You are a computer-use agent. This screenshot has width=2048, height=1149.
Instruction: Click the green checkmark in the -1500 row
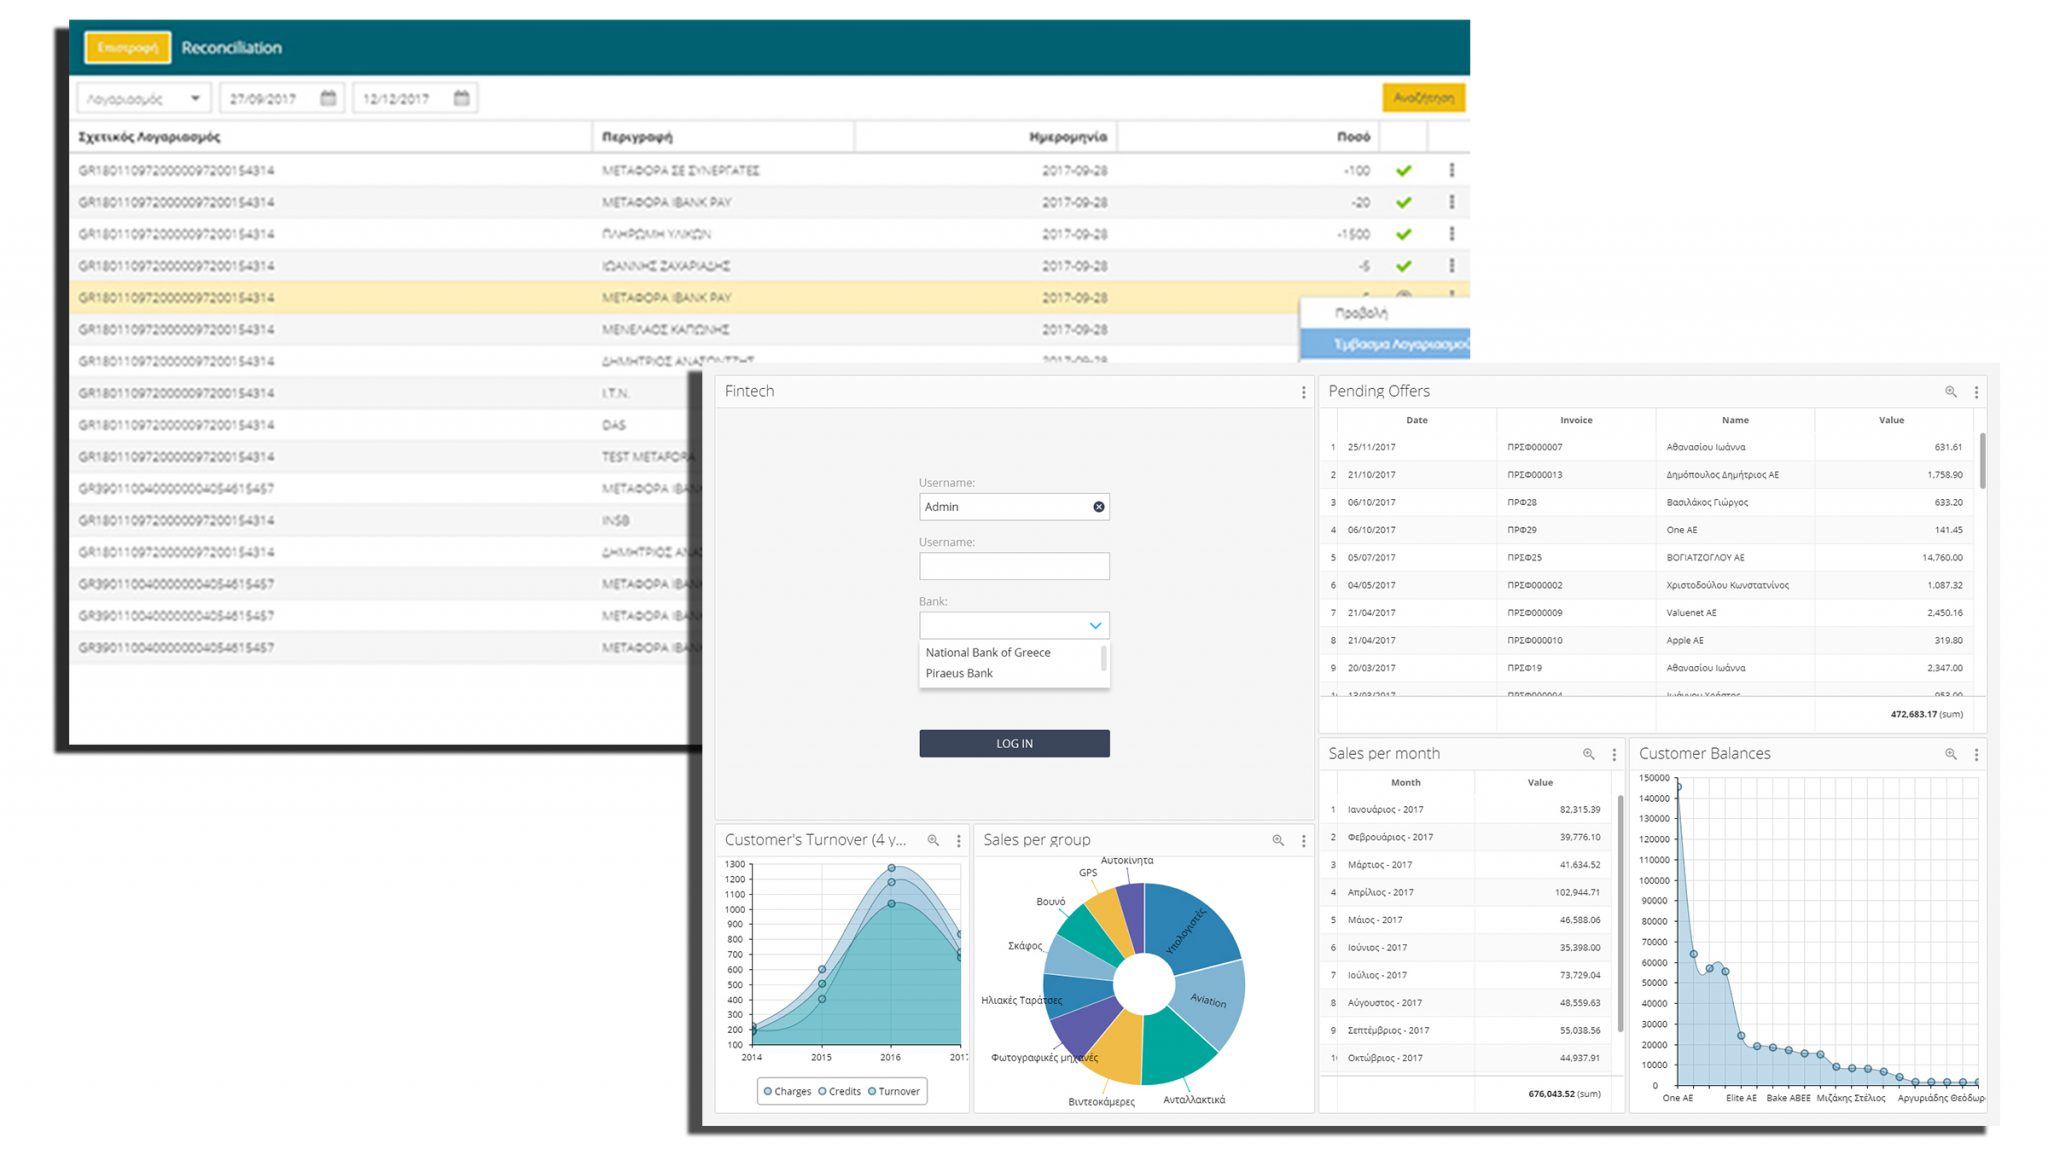point(1404,235)
